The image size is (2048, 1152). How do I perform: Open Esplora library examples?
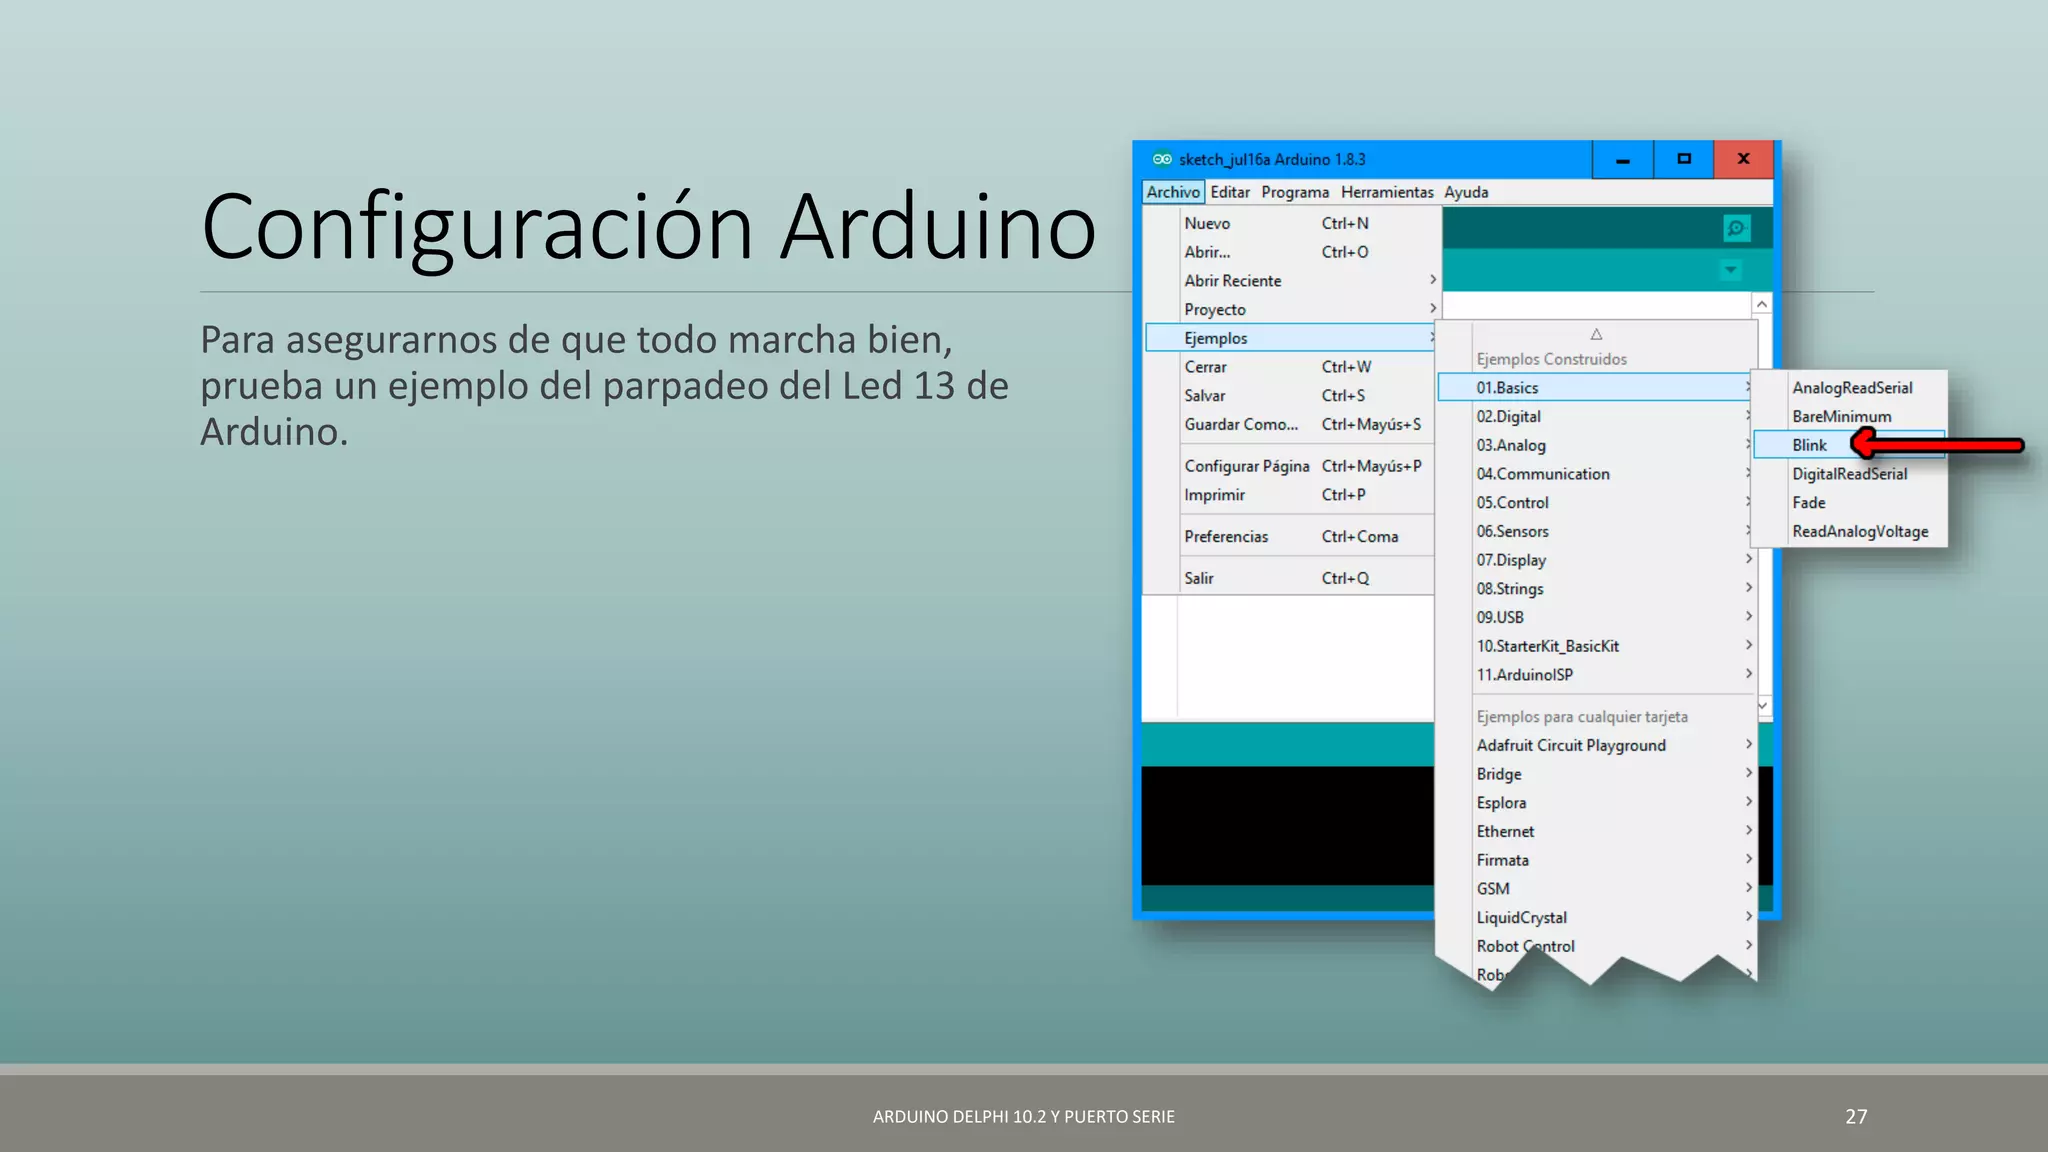click(x=1596, y=803)
